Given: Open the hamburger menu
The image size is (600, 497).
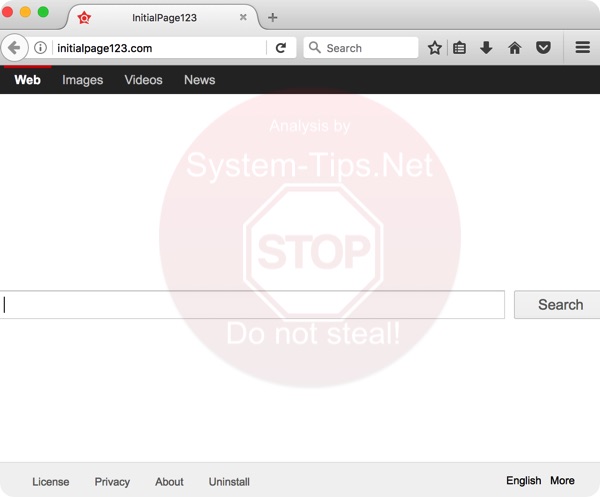Looking at the screenshot, I should click(x=582, y=48).
